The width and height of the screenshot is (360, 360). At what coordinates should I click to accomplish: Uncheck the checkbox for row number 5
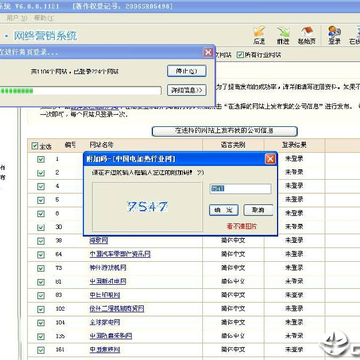tap(41, 200)
